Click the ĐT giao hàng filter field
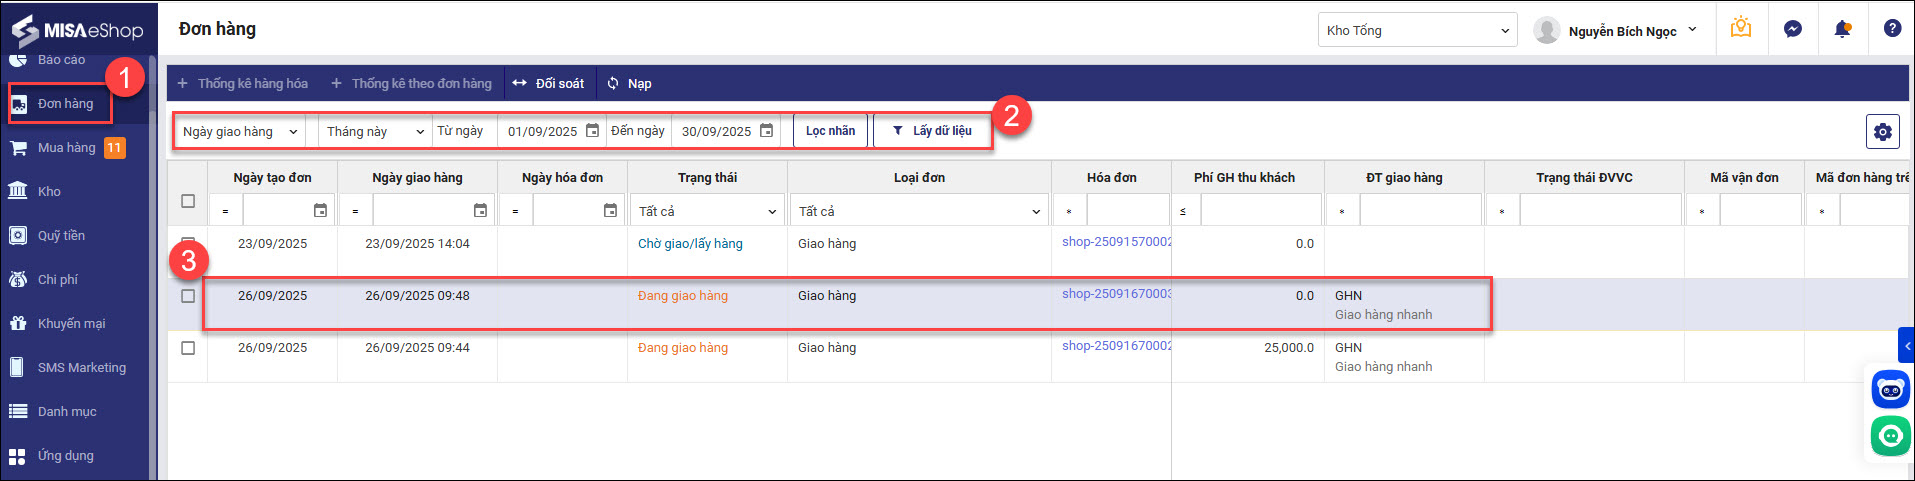 [x=1419, y=211]
